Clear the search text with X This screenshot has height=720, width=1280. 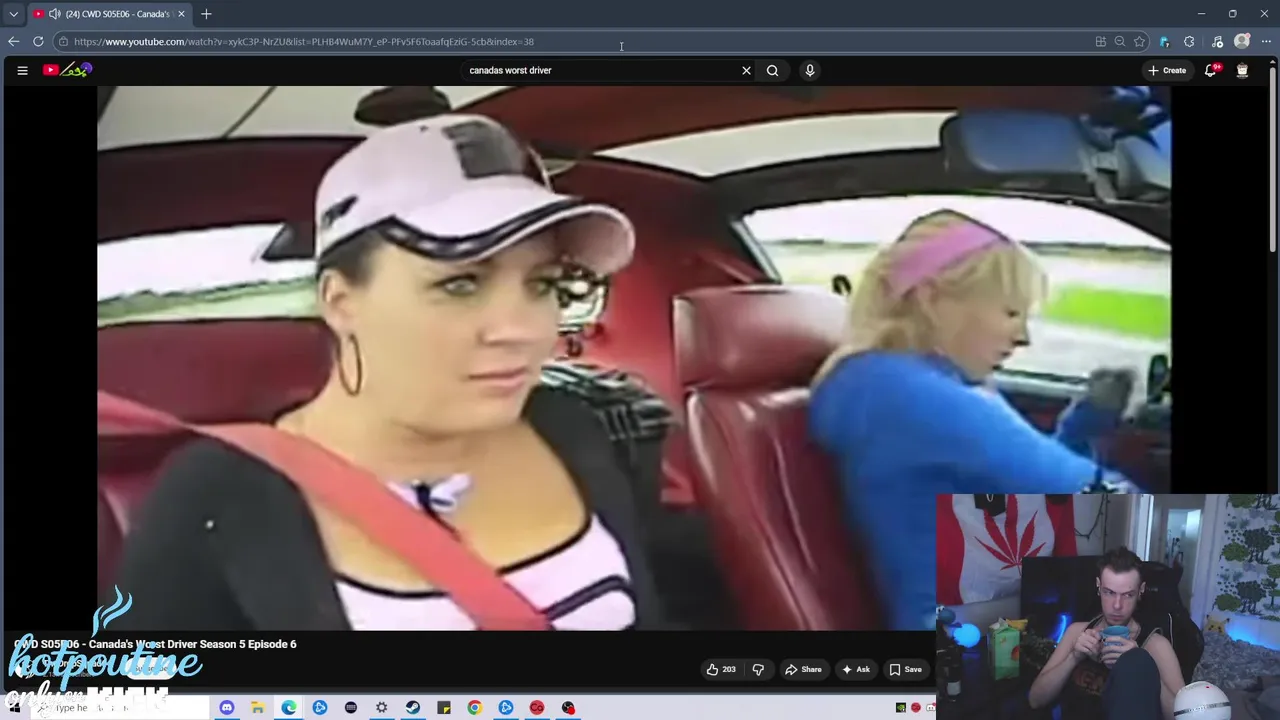tap(746, 70)
